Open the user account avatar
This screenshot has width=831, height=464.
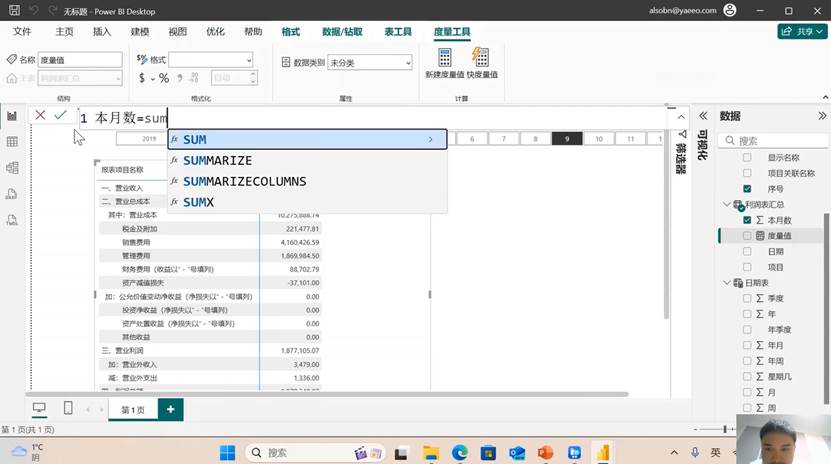tap(730, 10)
